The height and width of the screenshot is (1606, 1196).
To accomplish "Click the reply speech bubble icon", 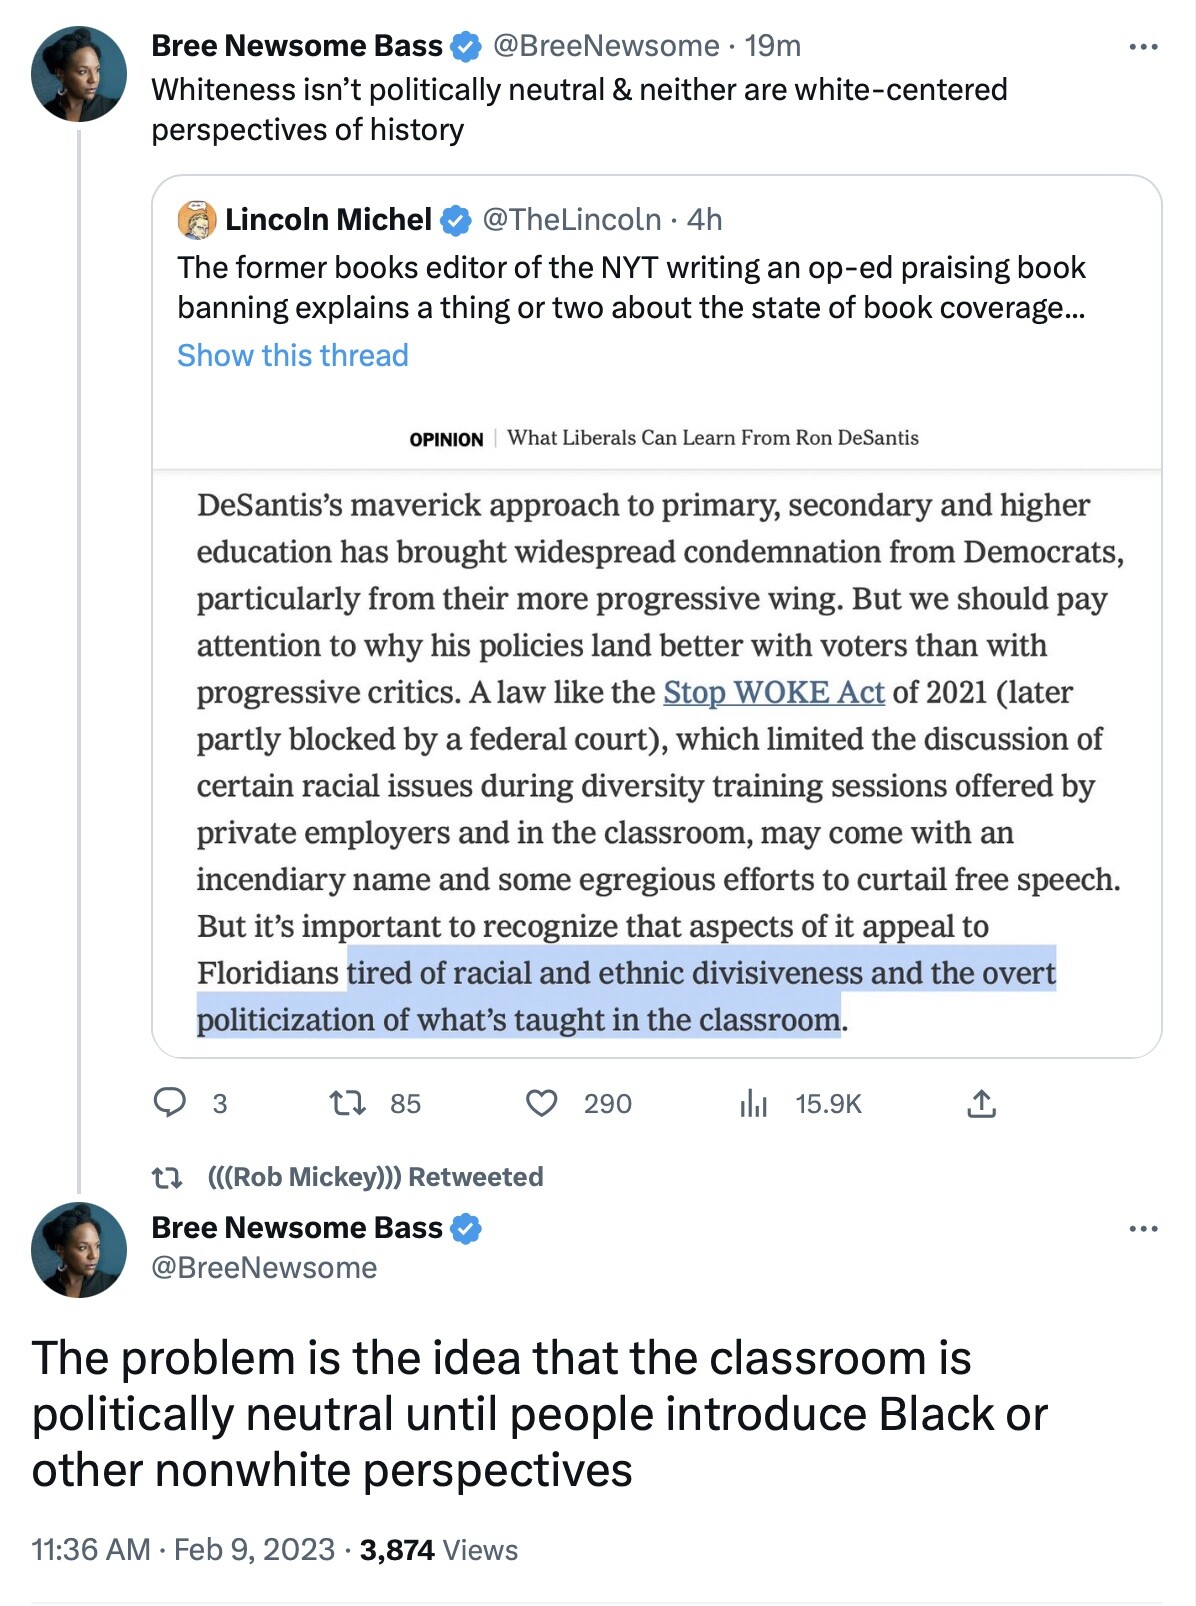I will (x=169, y=1102).
